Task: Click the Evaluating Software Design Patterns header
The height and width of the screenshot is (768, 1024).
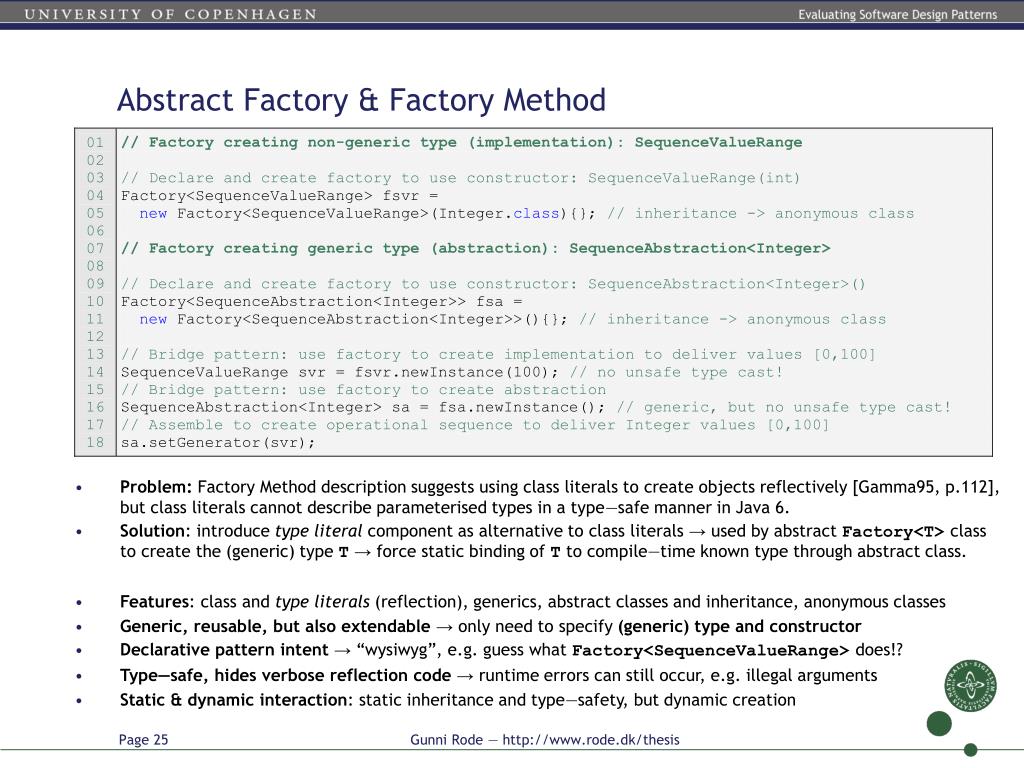Action: [x=897, y=14]
